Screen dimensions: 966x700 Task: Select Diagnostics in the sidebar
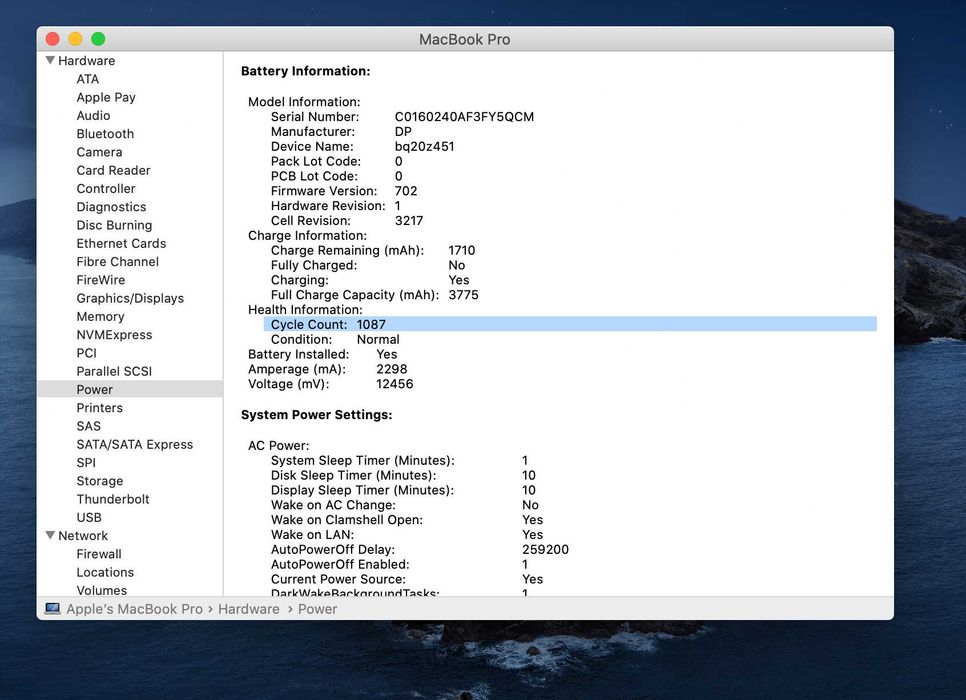point(112,207)
